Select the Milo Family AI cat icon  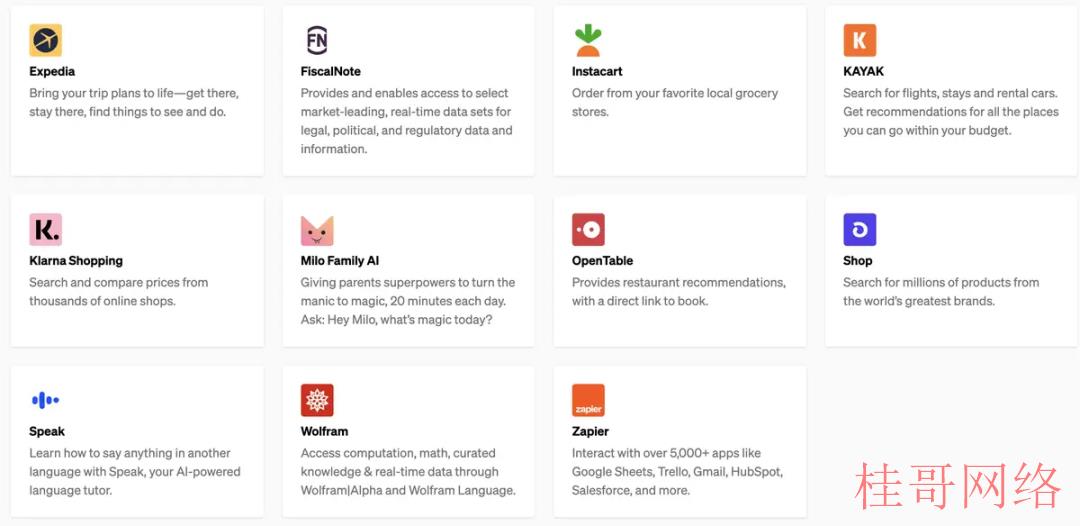click(x=317, y=230)
